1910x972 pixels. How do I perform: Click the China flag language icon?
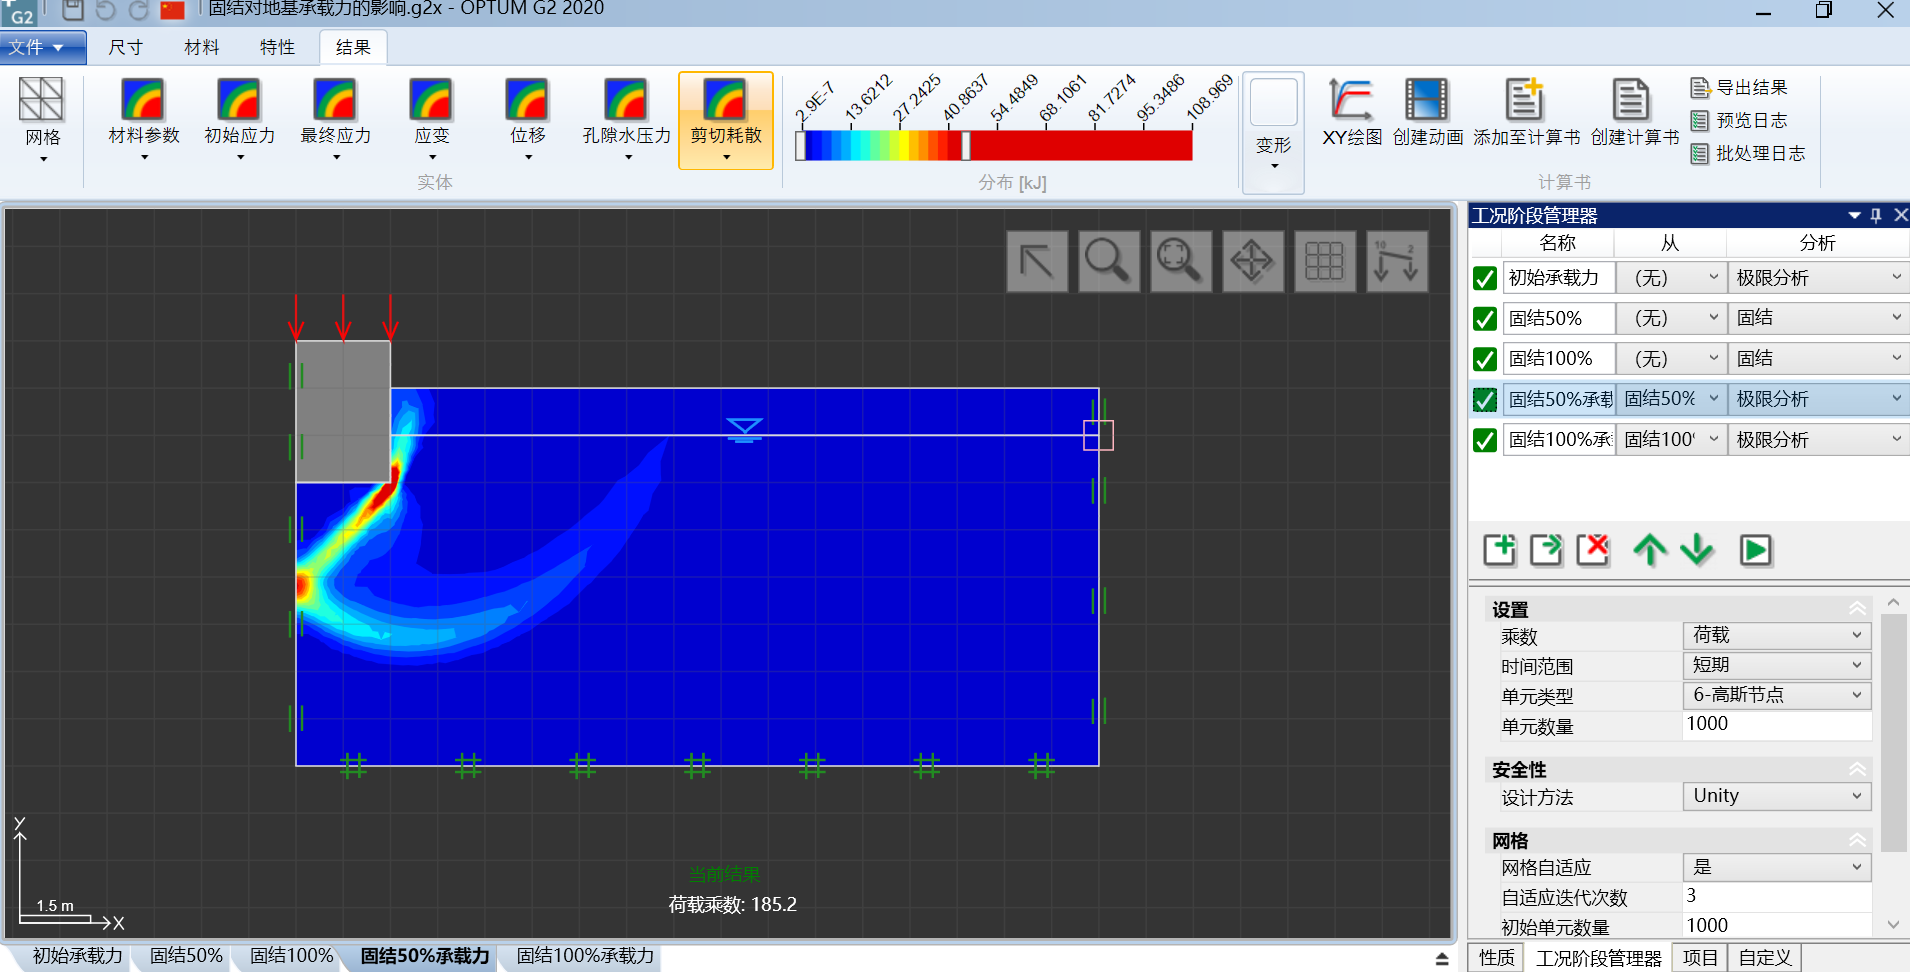[172, 11]
